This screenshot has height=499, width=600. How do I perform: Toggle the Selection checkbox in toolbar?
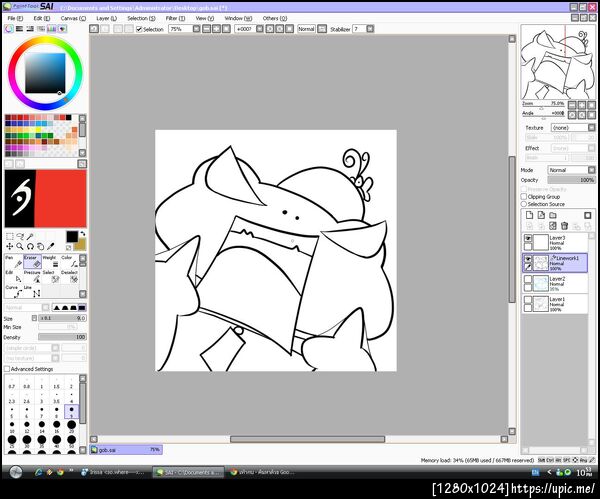pos(139,29)
